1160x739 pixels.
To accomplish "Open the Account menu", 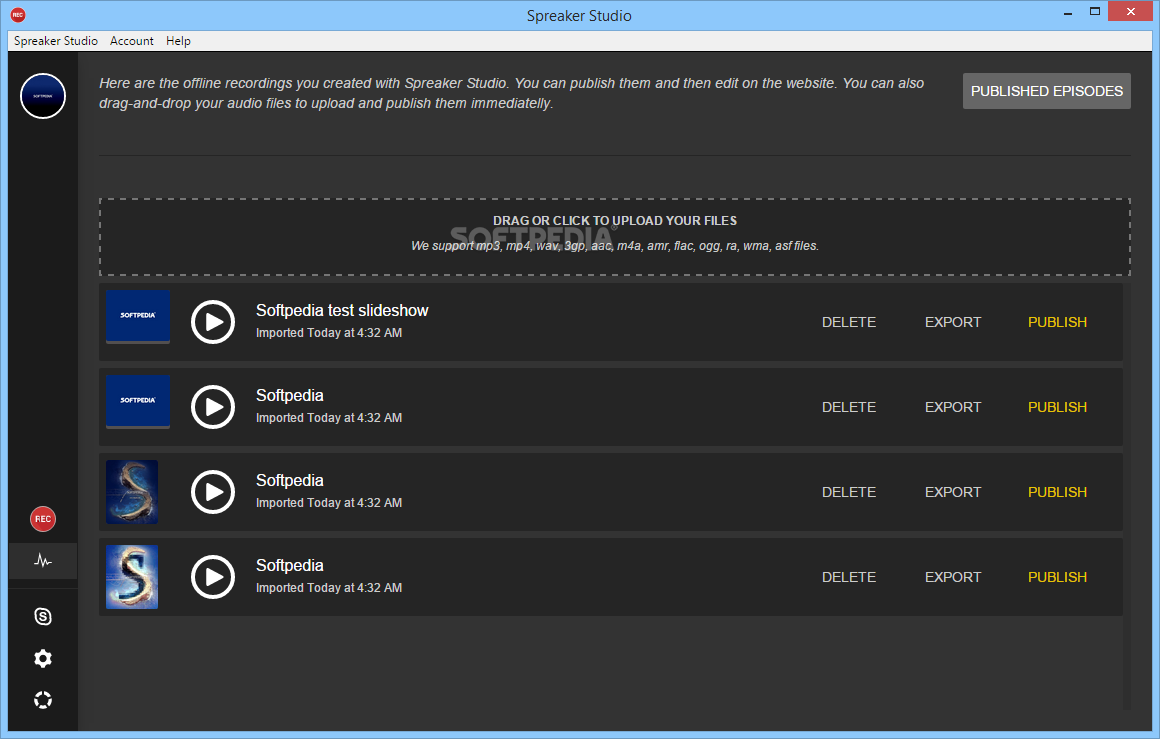I will click(x=132, y=41).
